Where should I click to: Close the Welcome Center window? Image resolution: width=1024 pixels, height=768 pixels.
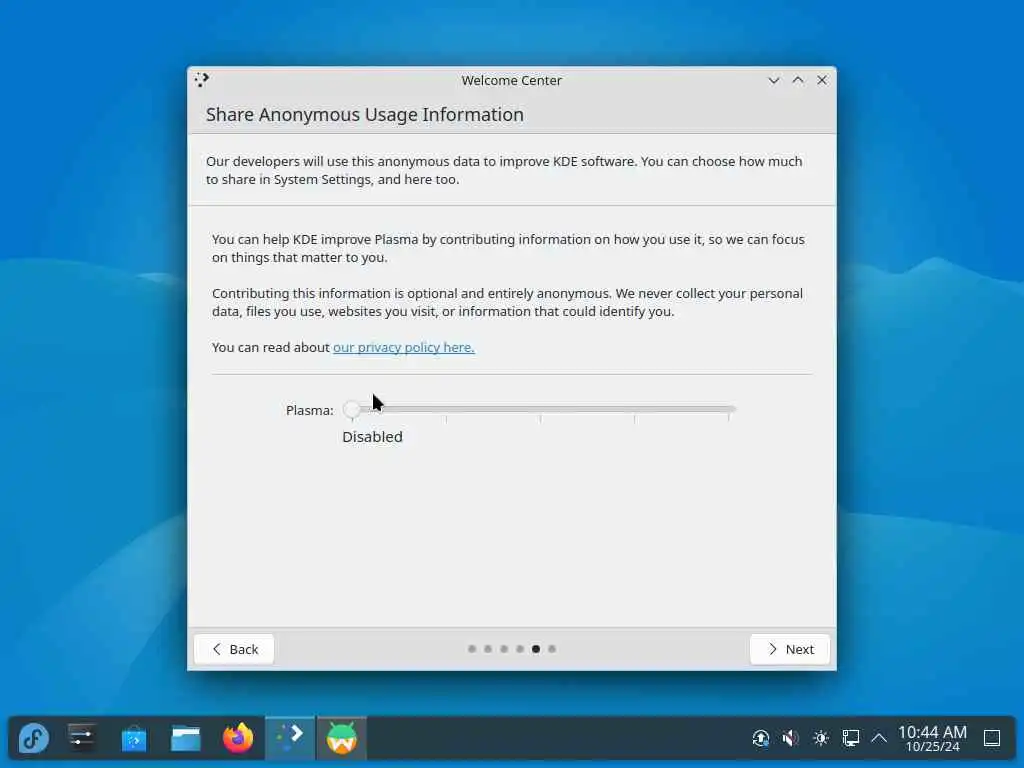(x=822, y=80)
